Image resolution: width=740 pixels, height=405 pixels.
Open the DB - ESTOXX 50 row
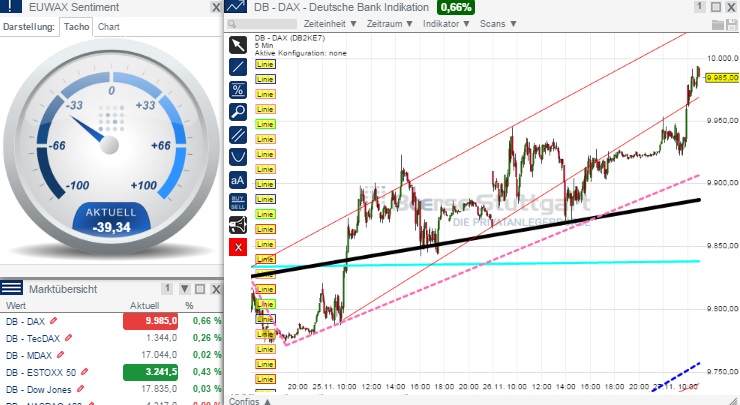coord(111,372)
